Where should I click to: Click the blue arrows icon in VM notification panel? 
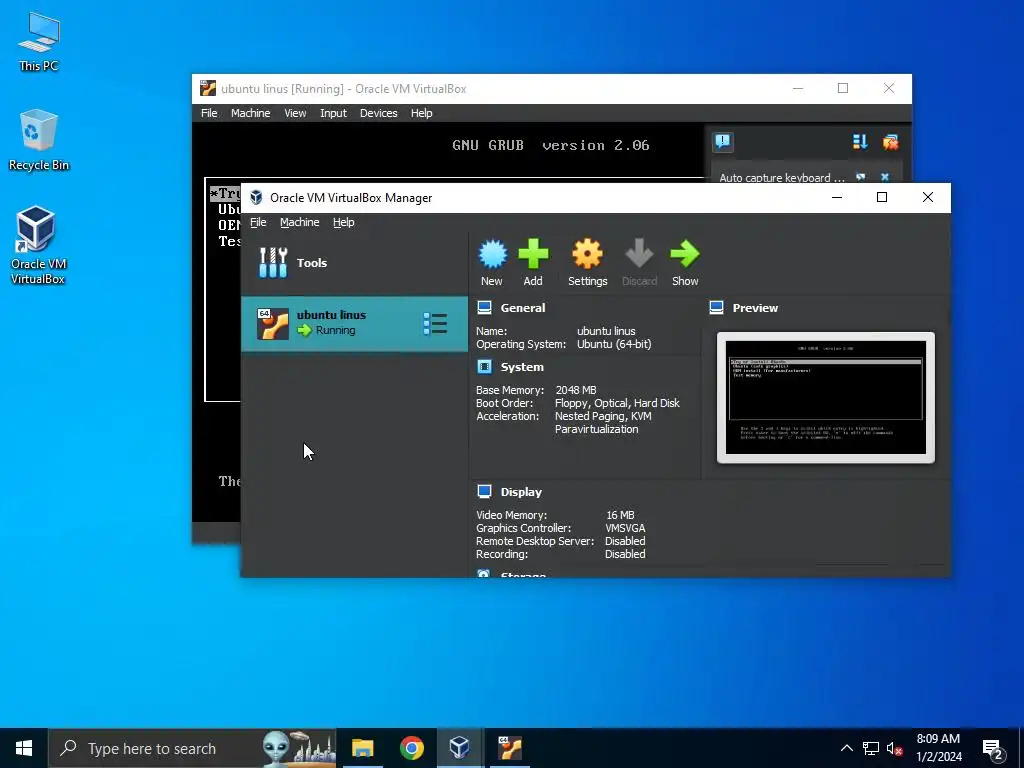click(x=860, y=142)
